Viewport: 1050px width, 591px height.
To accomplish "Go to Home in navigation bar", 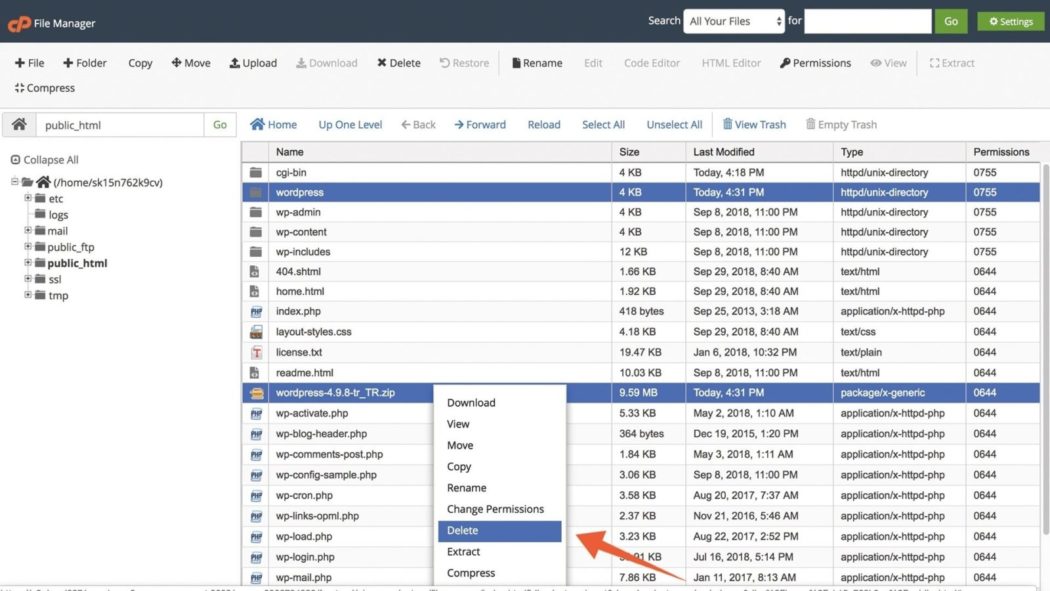I will (273, 124).
